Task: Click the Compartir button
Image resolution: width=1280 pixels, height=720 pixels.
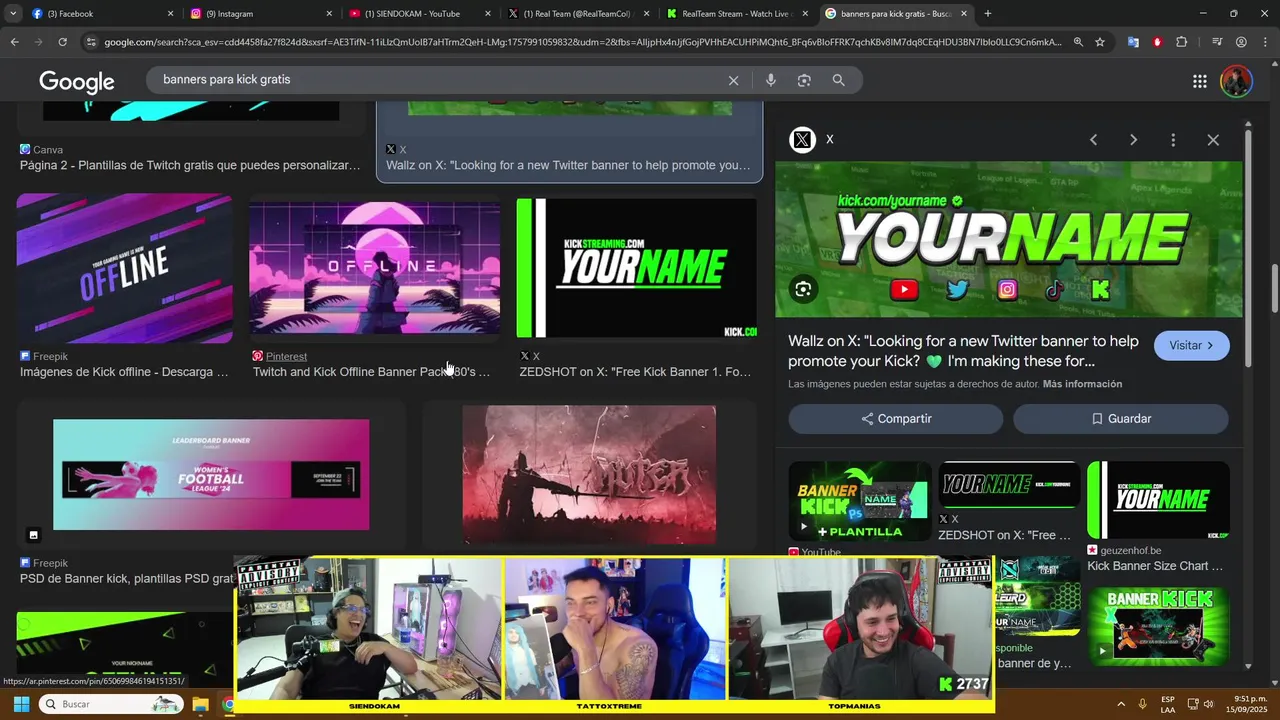Action: (895, 419)
